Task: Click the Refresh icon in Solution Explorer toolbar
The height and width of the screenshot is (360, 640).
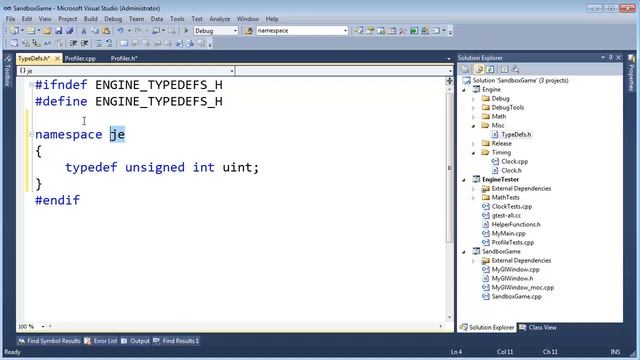Action: coord(490,69)
